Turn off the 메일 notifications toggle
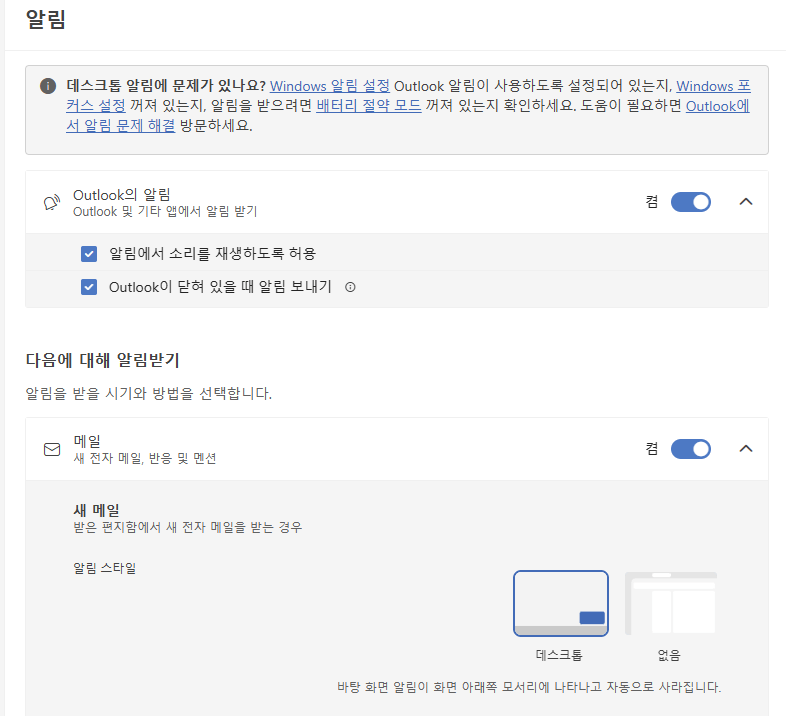The width and height of the screenshot is (786, 716). pyautogui.click(x=691, y=449)
